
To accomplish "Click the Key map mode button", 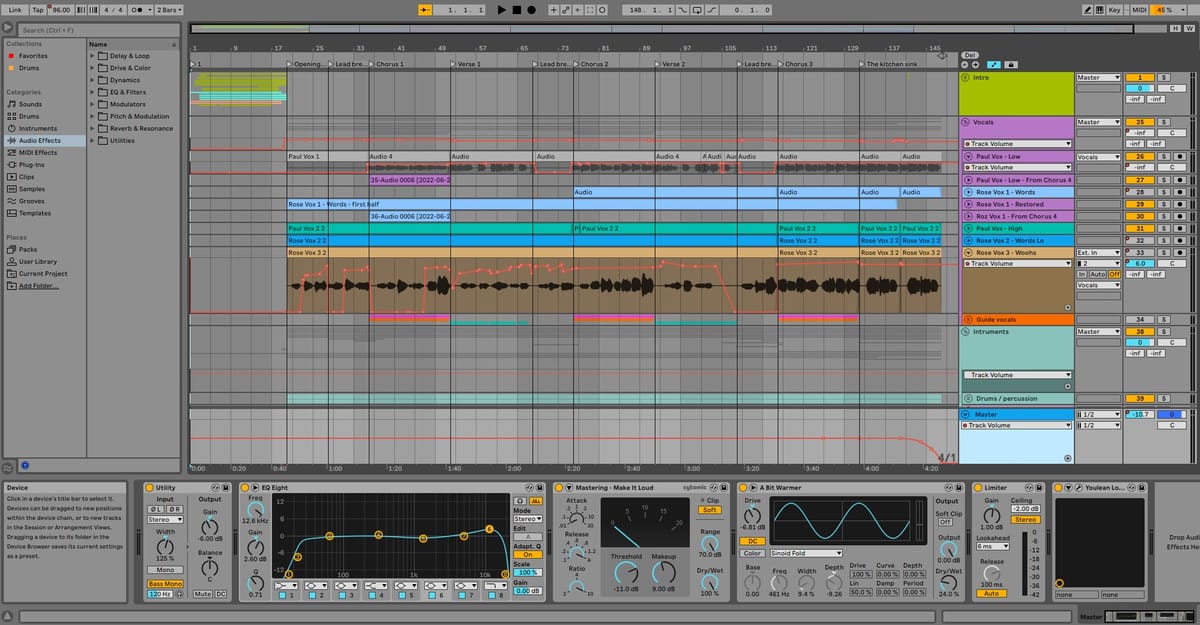I will [x=1114, y=9].
